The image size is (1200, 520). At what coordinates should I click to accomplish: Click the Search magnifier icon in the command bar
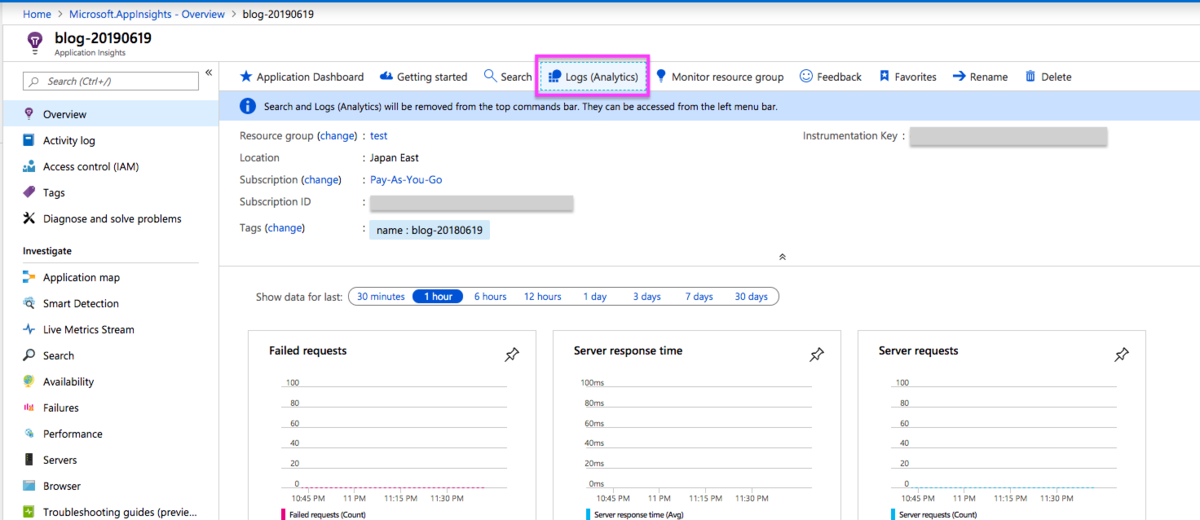pyautogui.click(x=490, y=76)
